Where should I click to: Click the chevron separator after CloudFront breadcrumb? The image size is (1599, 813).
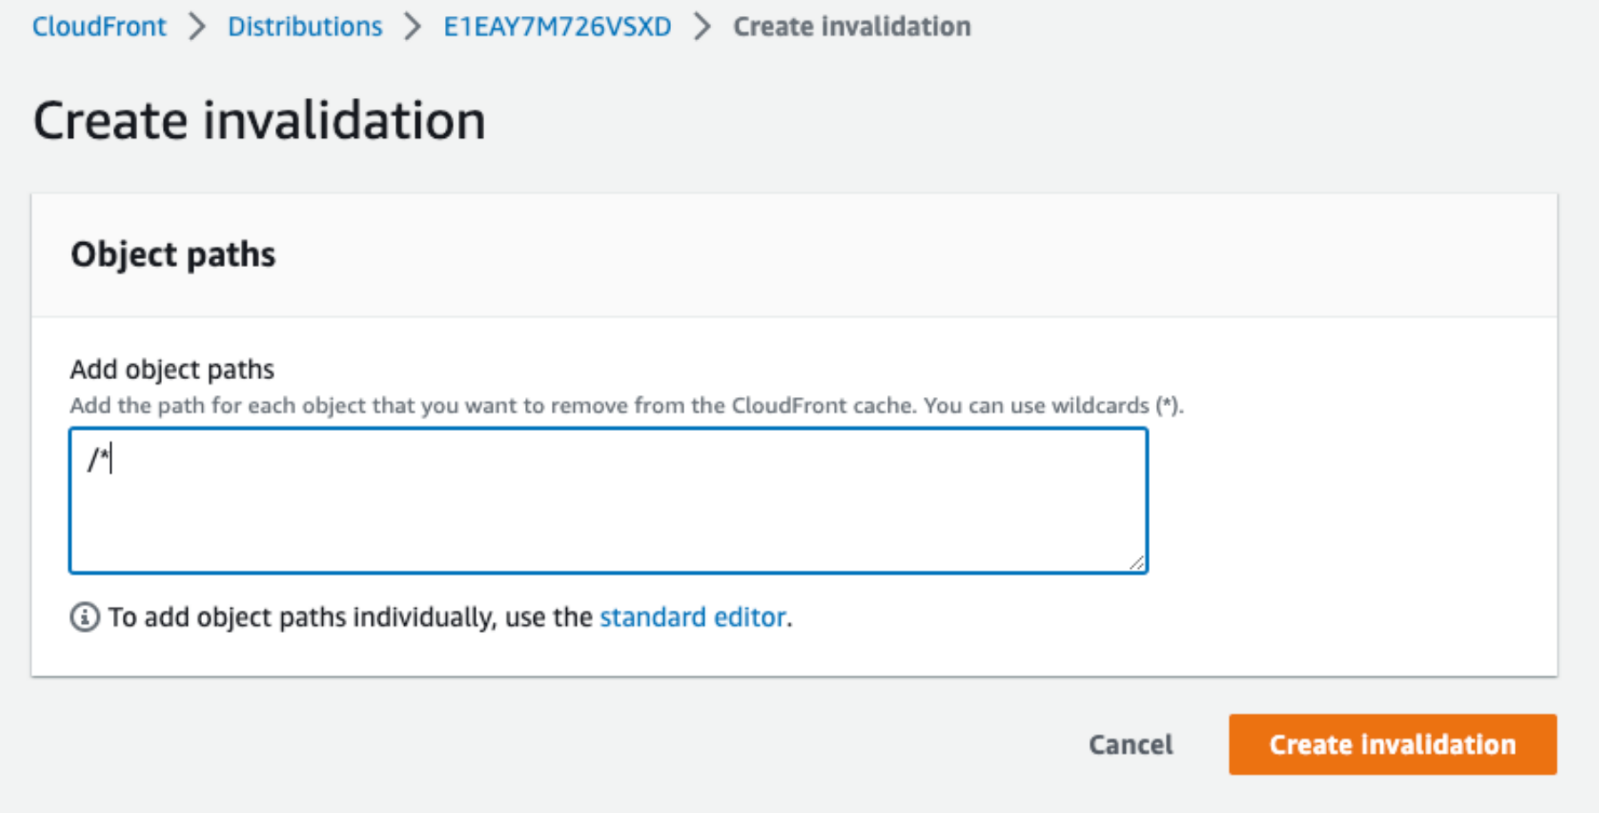click(197, 27)
